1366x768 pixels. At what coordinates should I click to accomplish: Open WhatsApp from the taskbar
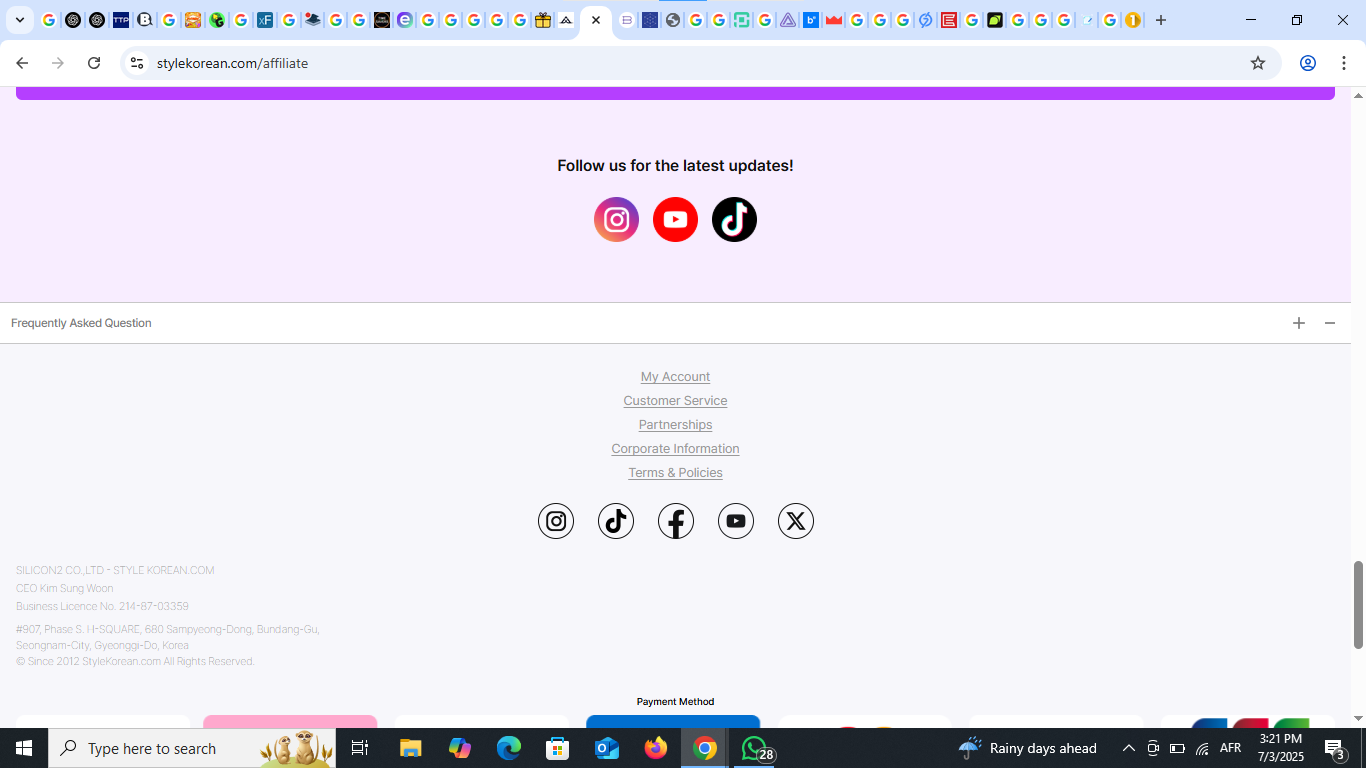point(756,748)
